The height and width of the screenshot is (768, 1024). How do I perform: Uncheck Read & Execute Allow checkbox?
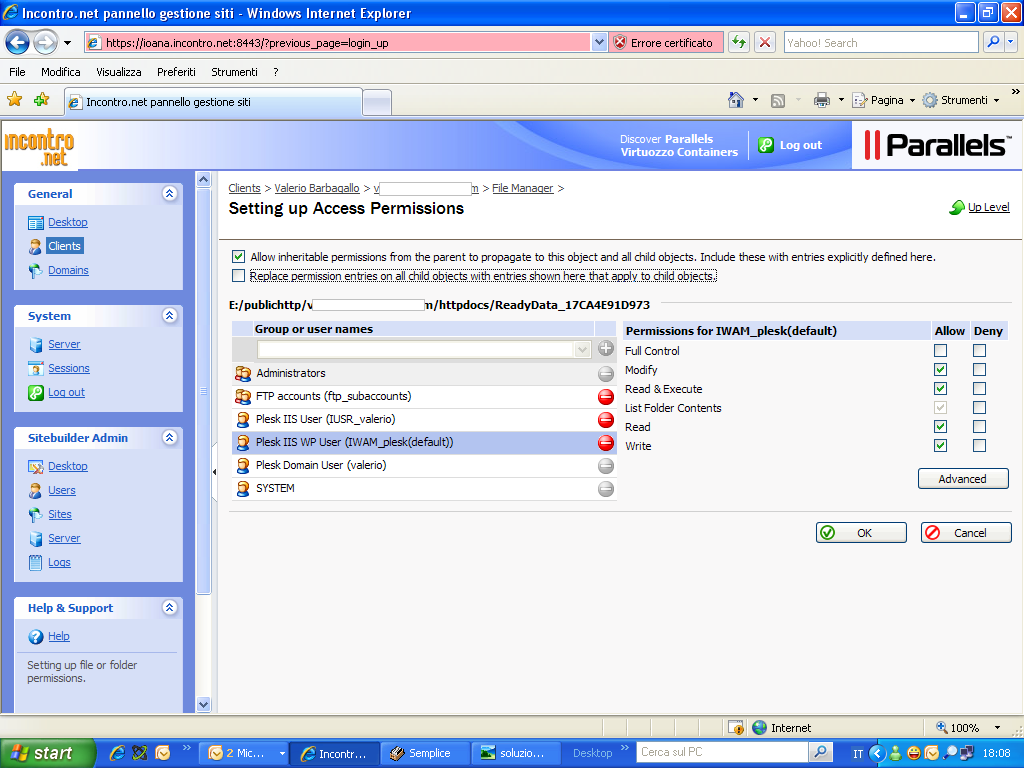pos(940,389)
